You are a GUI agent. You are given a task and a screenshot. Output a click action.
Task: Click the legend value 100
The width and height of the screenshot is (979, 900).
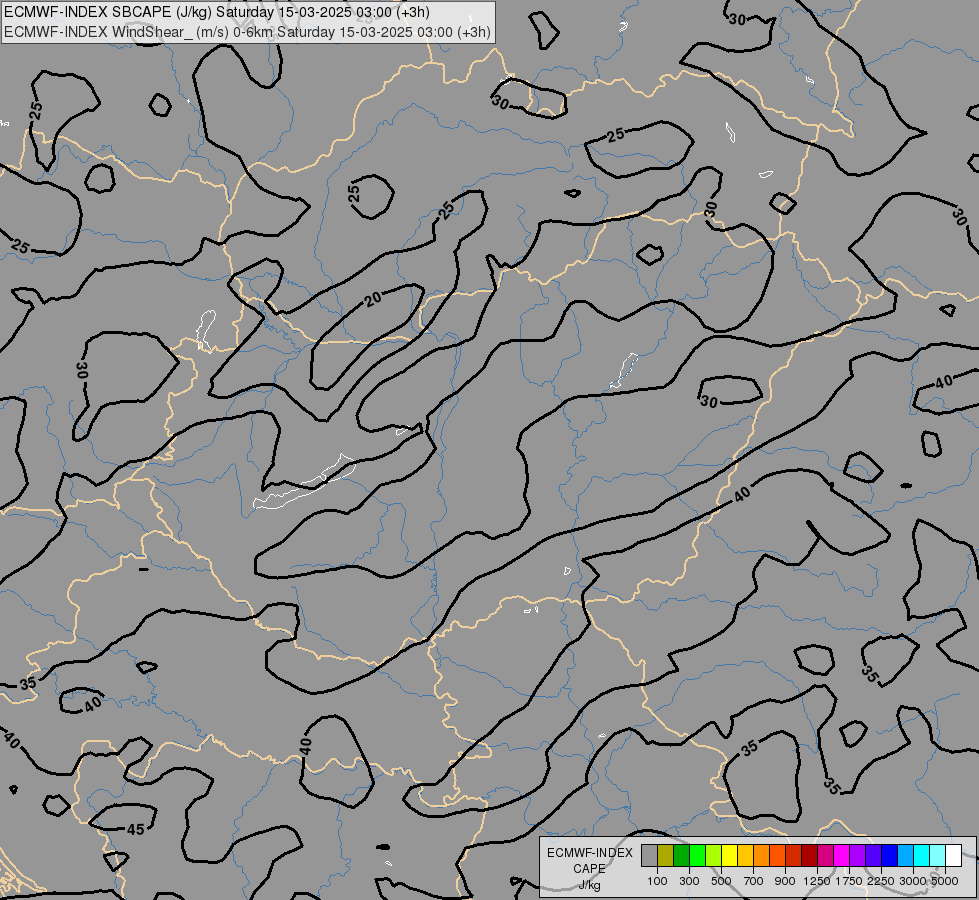tap(657, 881)
